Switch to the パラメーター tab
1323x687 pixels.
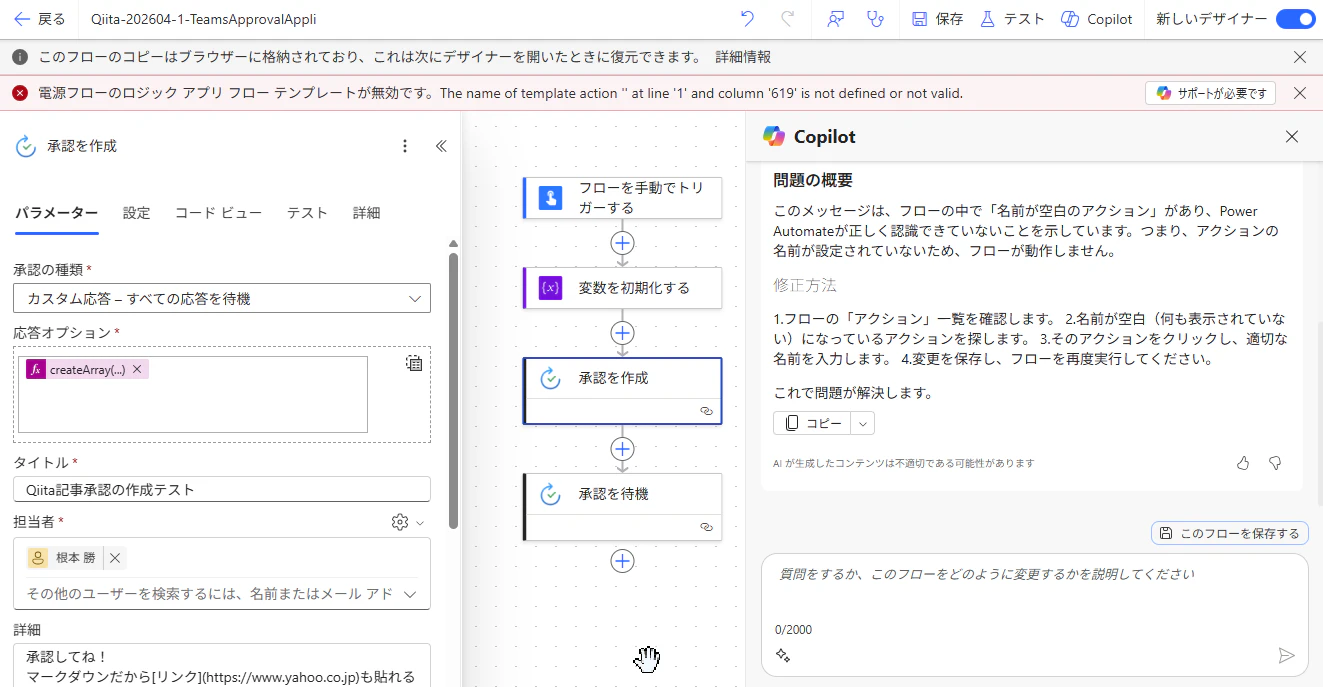[56, 213]
